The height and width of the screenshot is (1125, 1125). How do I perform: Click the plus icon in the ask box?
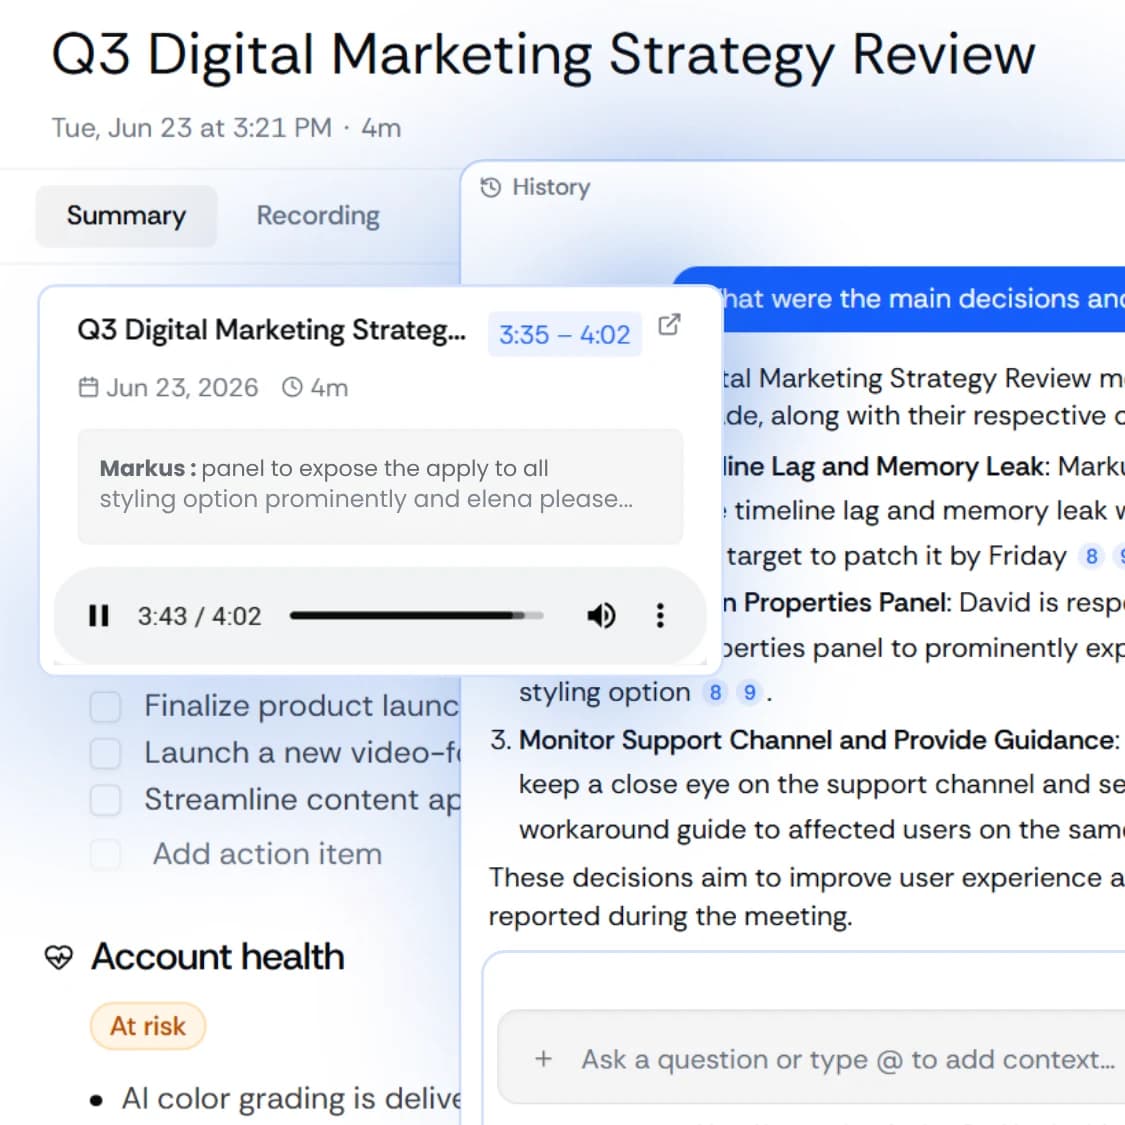pos(544,1058)
